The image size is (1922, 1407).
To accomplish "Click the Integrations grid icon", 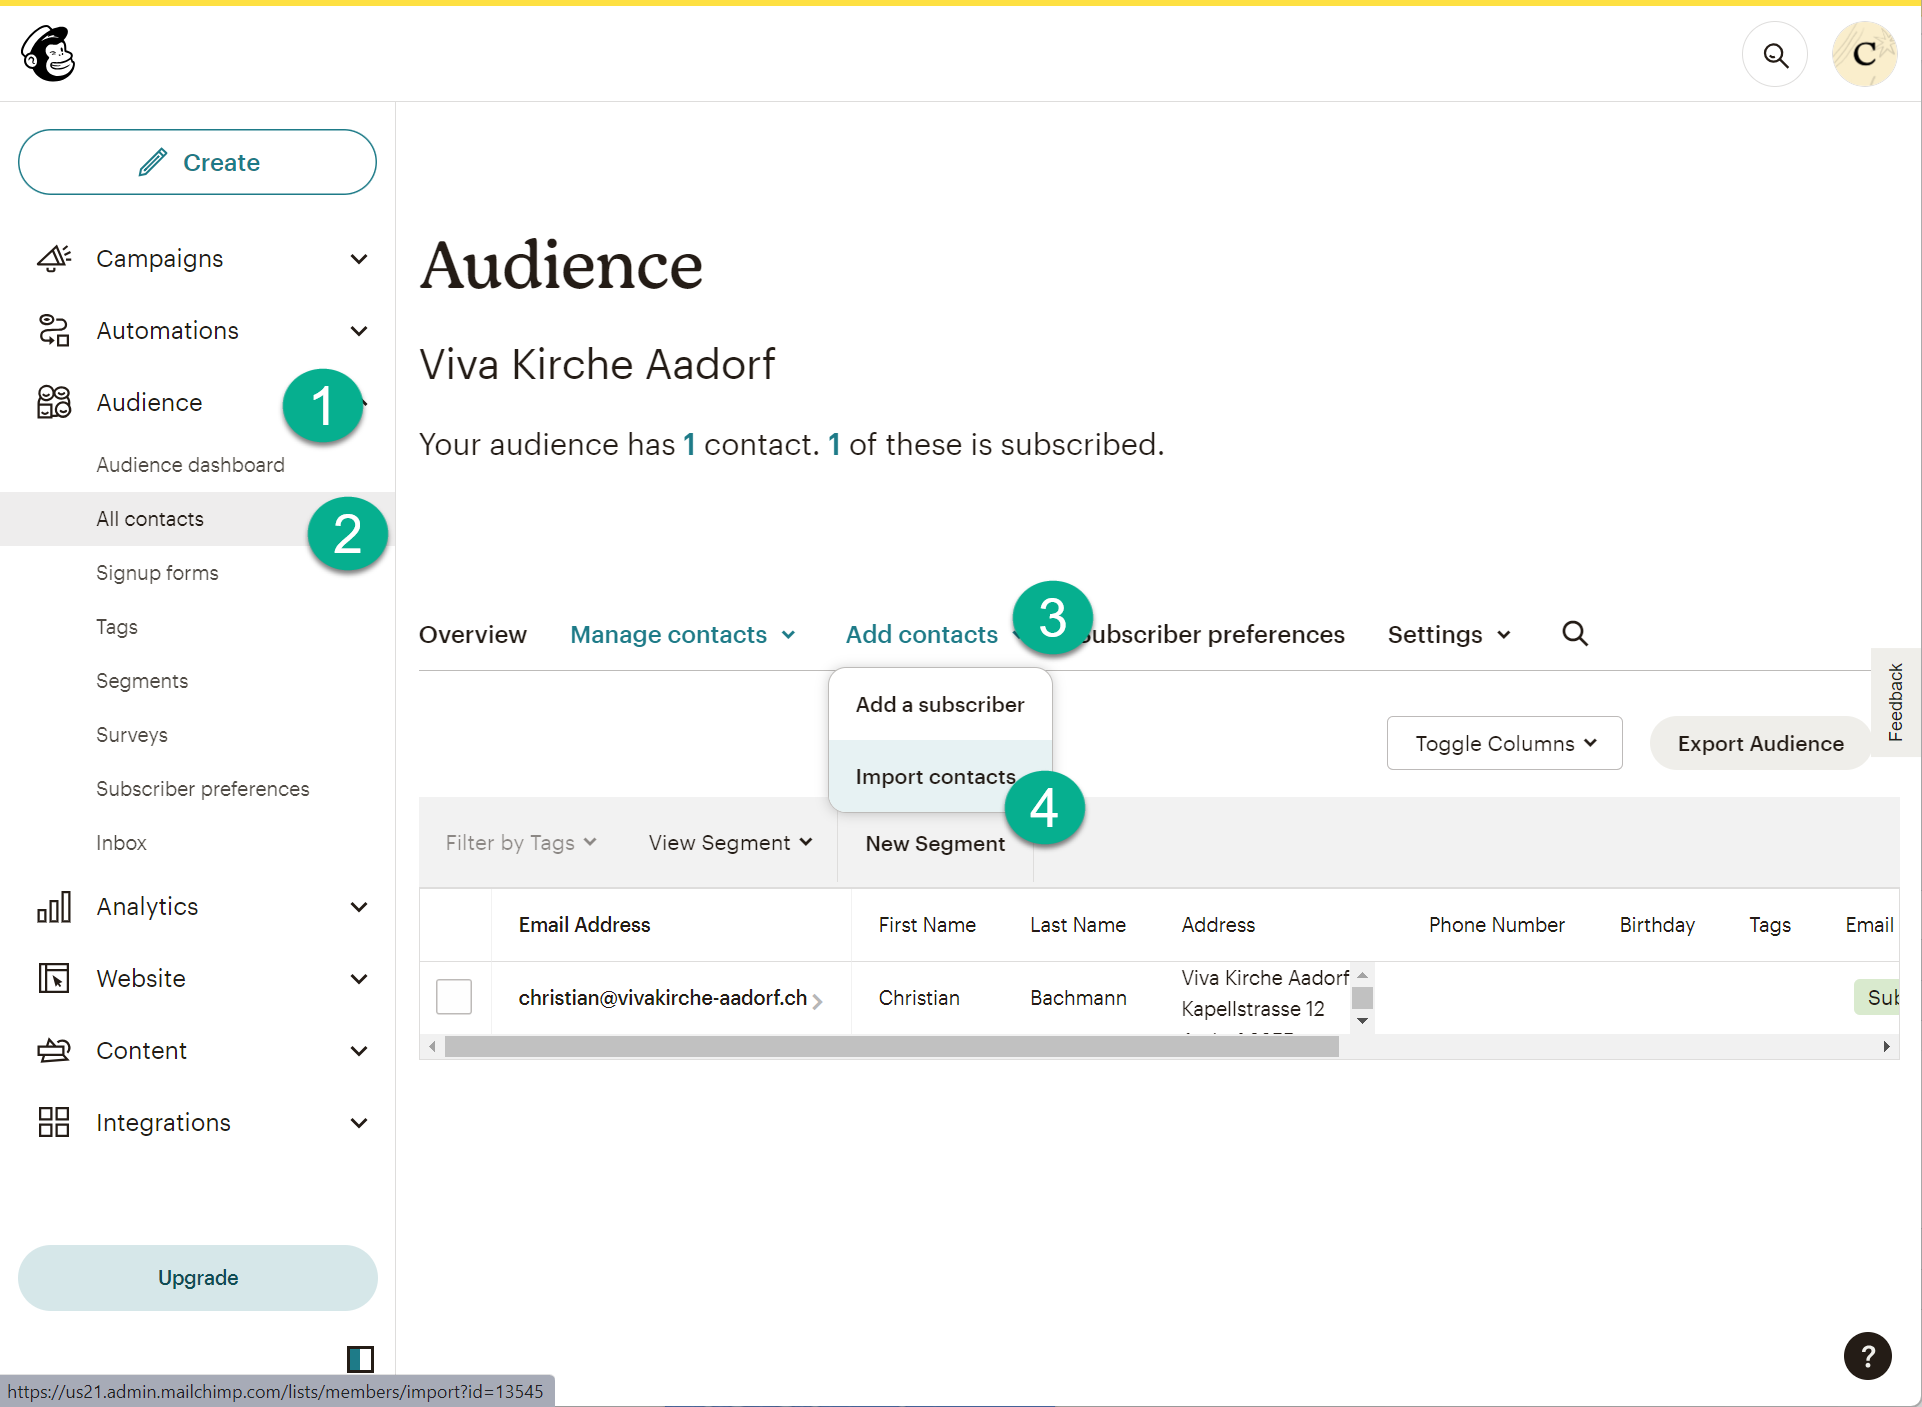I will click(x=54, y=1123).
